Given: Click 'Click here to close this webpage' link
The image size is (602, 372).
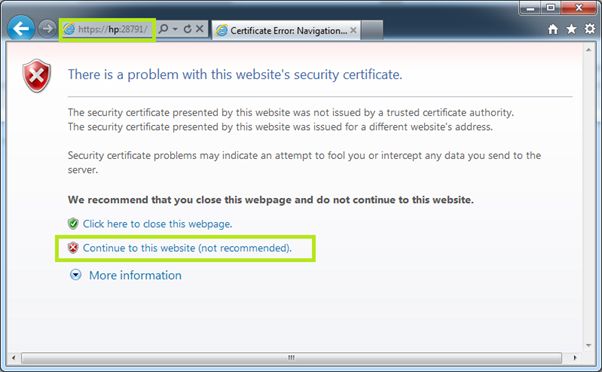Looking at the screenshot, I should (157, 224).
